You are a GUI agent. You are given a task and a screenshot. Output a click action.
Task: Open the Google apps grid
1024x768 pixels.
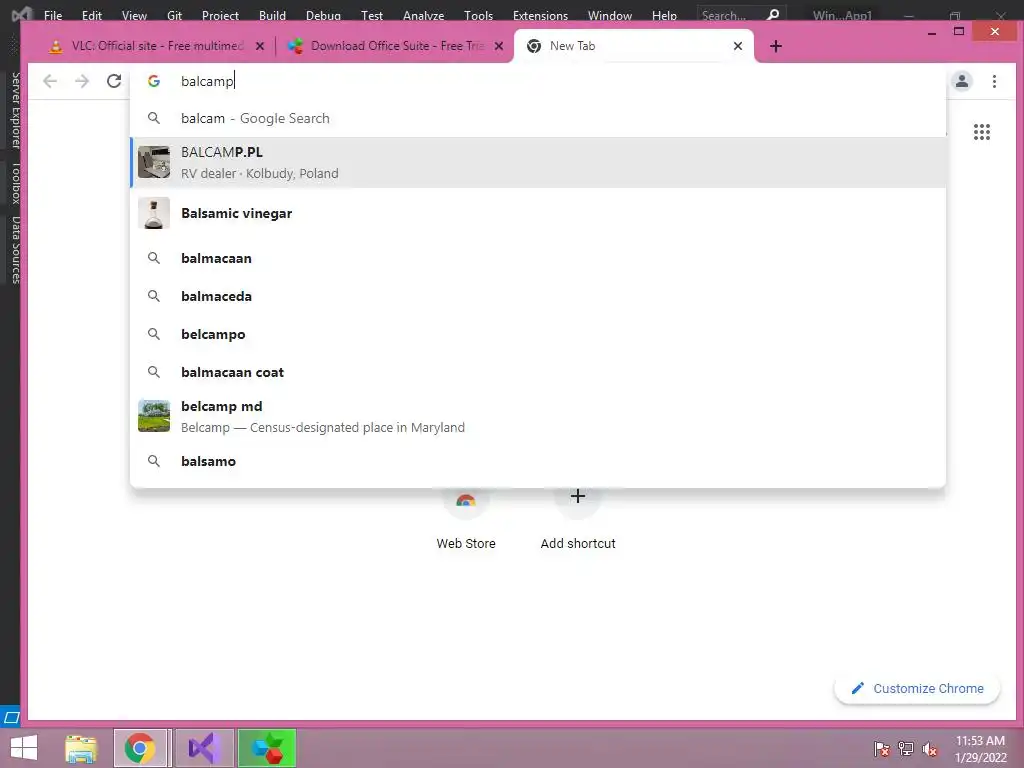(982, 132)
